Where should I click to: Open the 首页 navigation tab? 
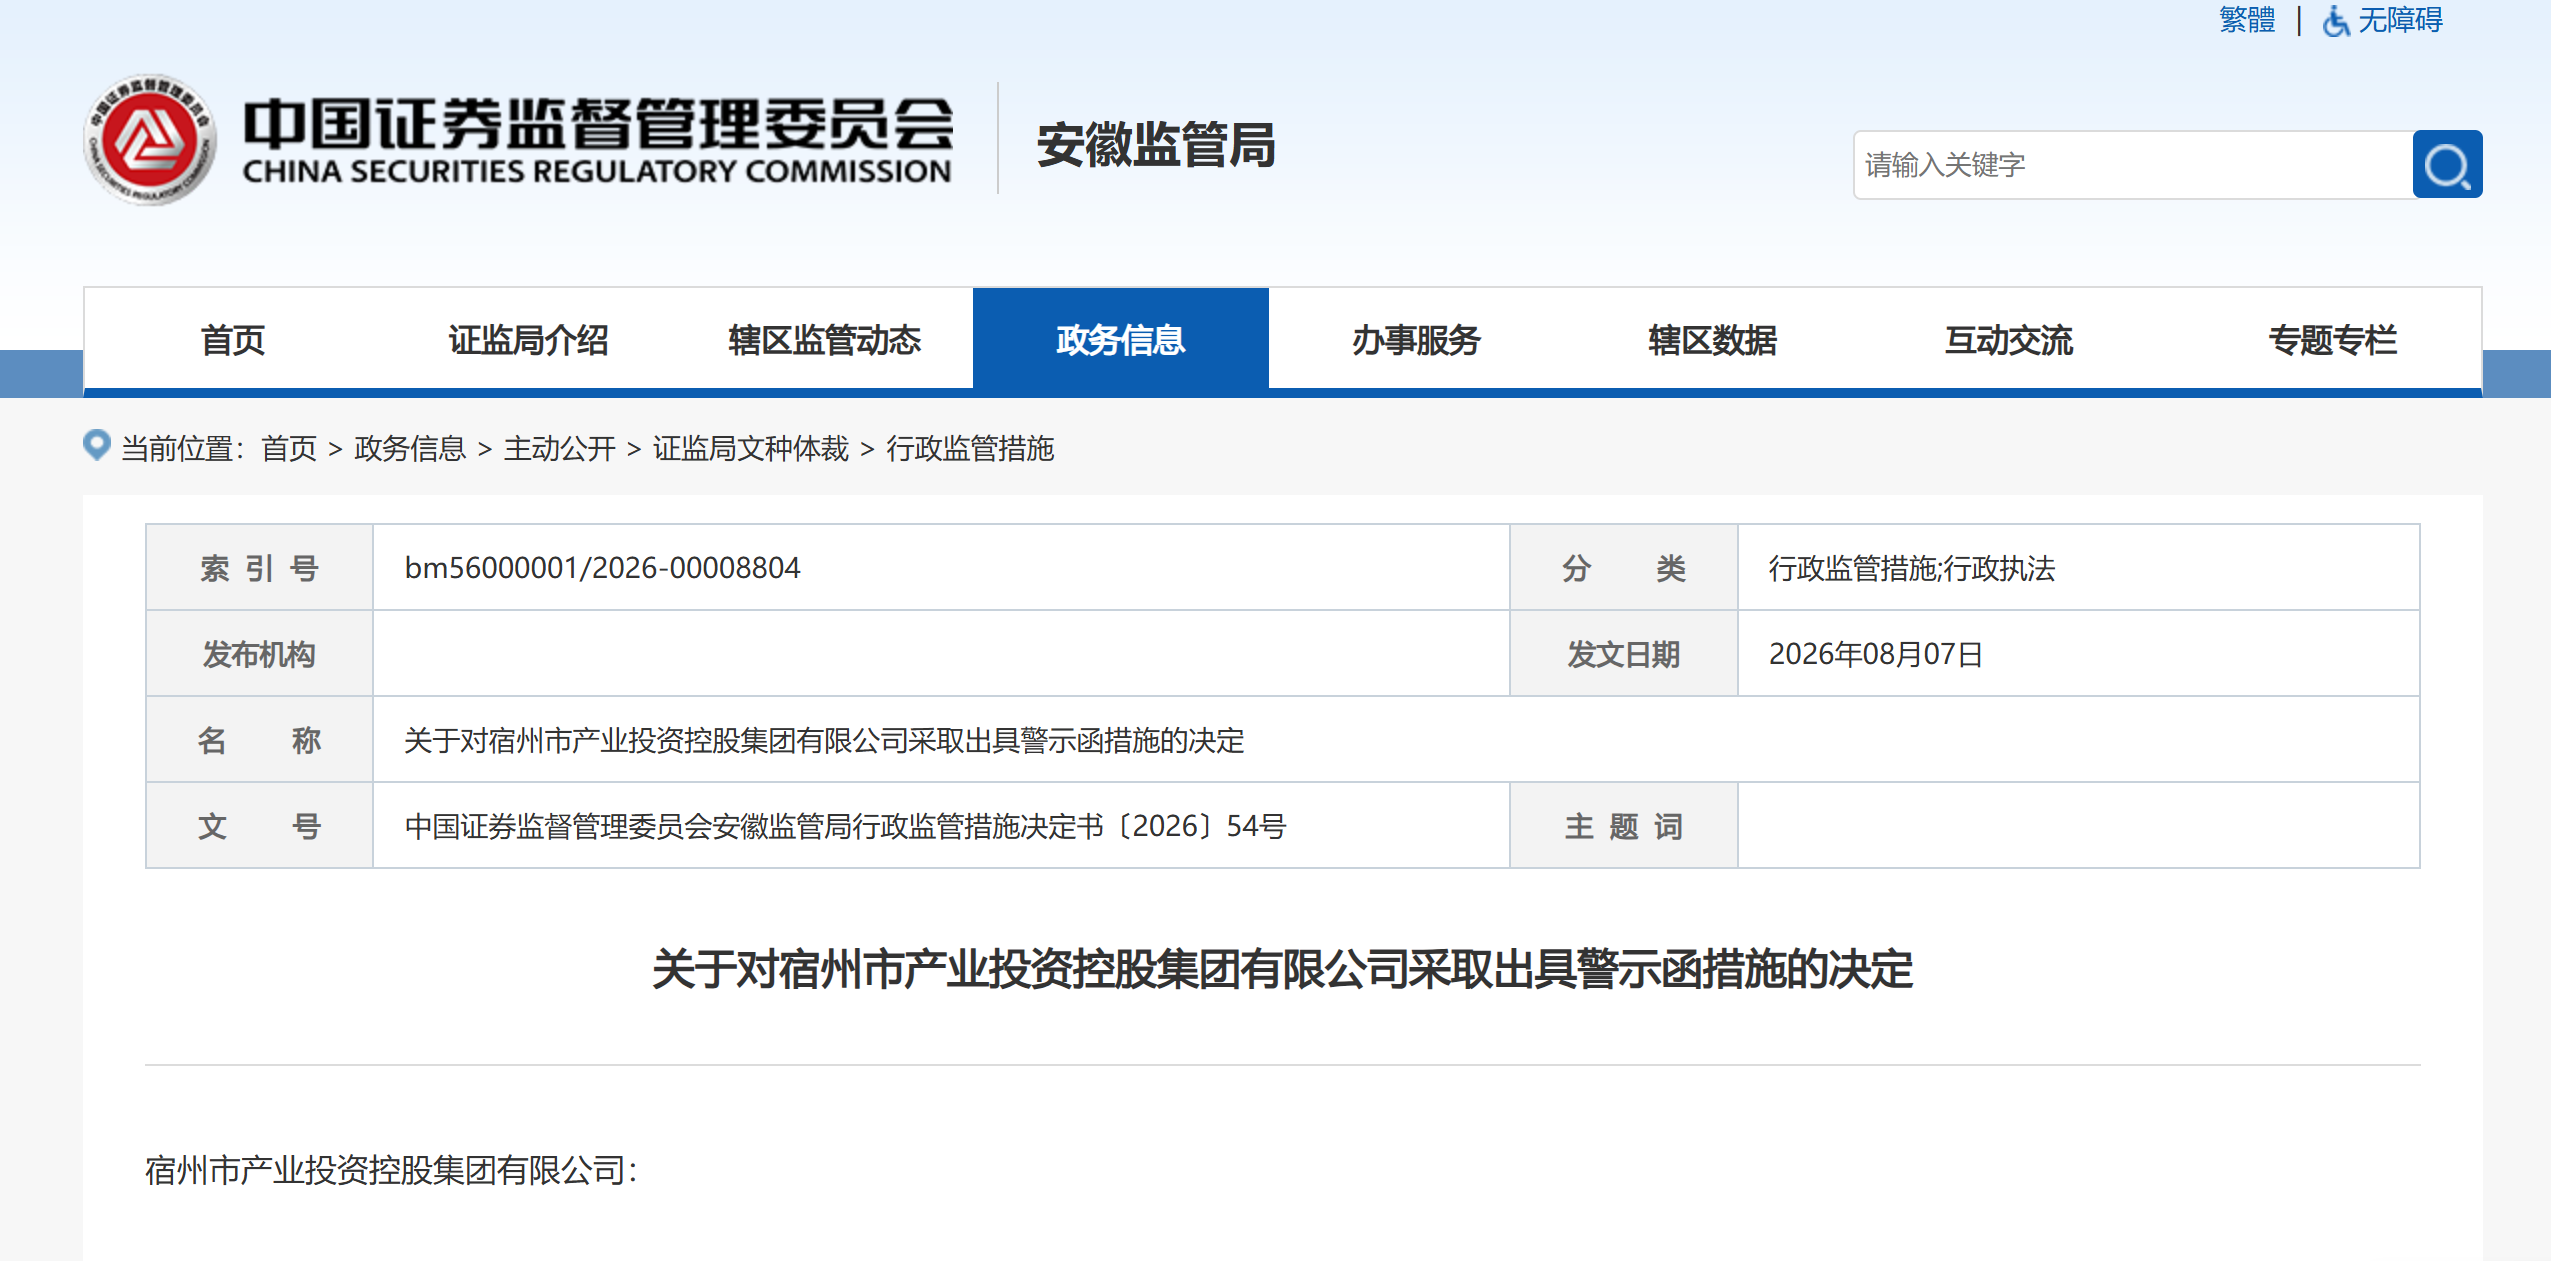tap(232, 340)
